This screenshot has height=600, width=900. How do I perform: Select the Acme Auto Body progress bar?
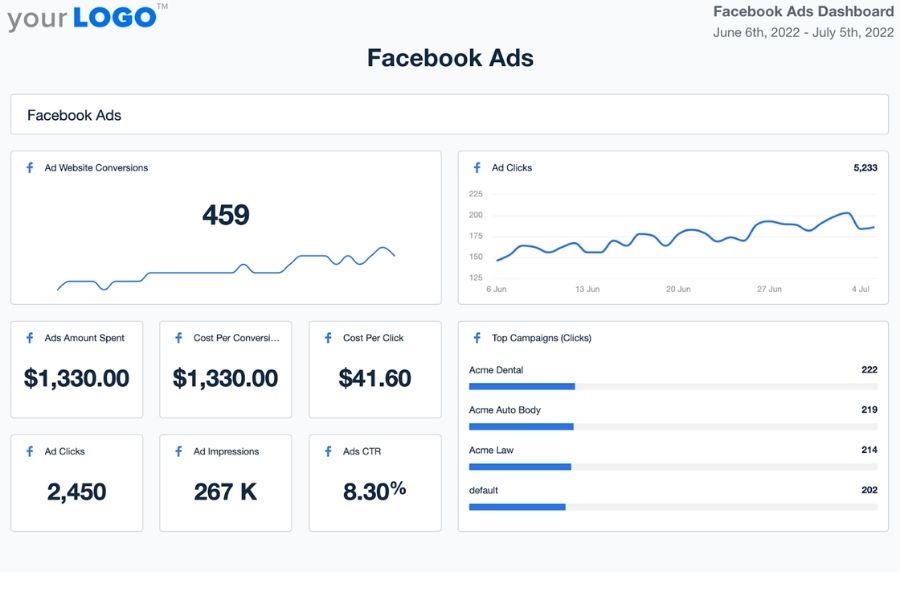pyautogui.click(x=673, y=427)
